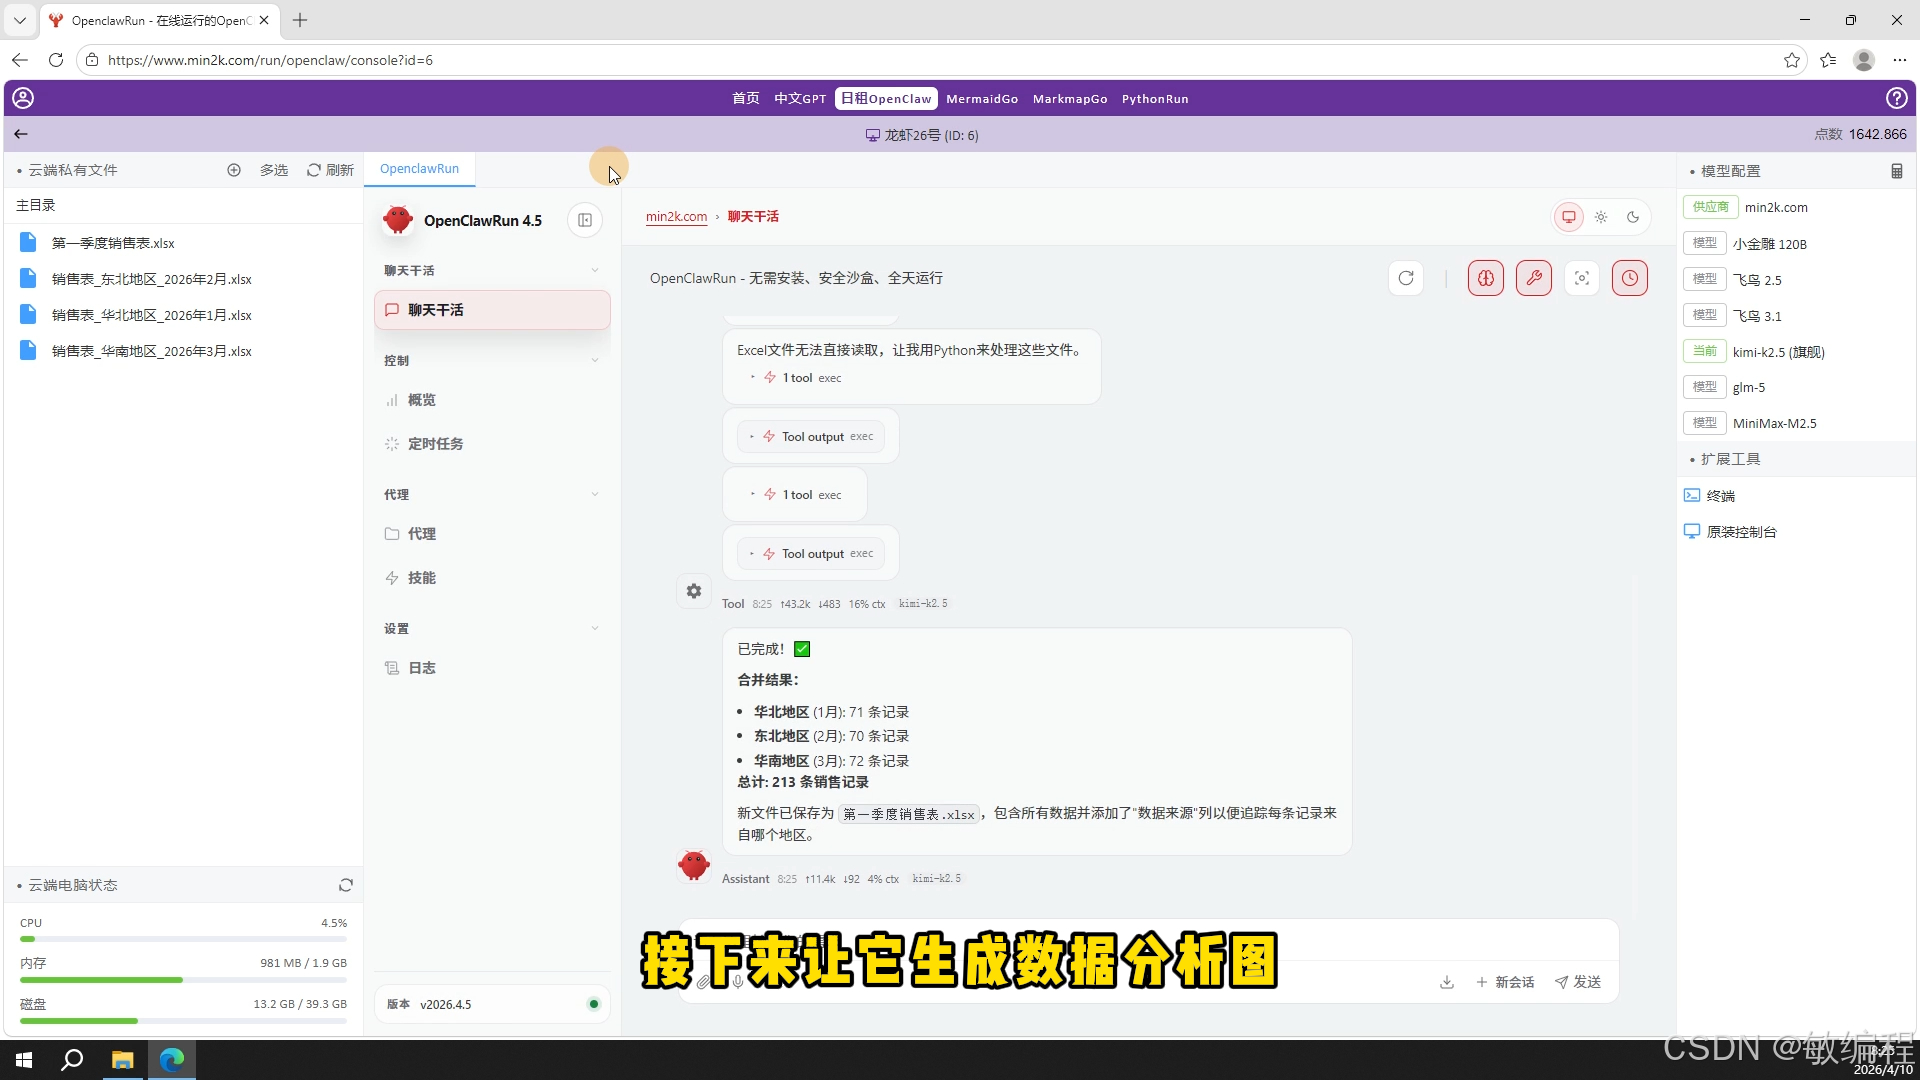The image size is (1920, 1080).
Task: Select the wrench tools icon above the chat
Action: tap(1534, 278)
